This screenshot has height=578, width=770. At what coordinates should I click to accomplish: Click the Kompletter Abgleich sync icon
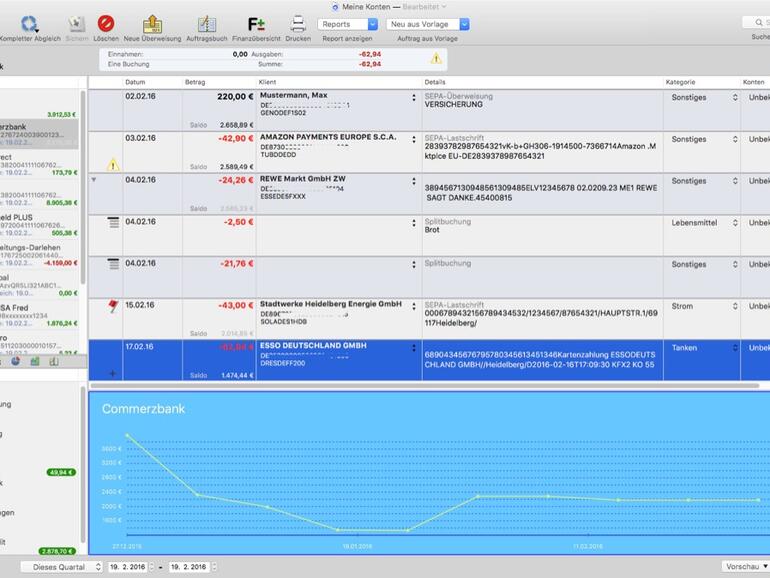click(x=29, y=22)
